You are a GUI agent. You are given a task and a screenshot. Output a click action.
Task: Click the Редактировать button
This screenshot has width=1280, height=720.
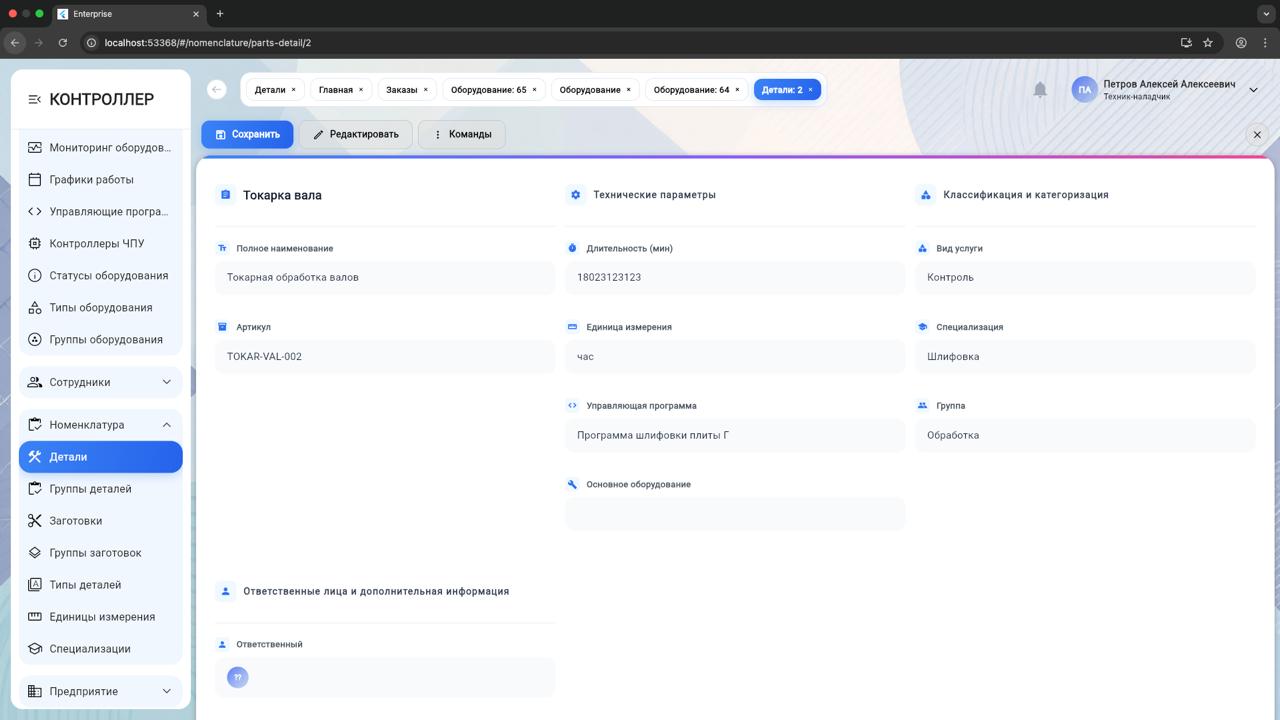(x=355, y=134)
